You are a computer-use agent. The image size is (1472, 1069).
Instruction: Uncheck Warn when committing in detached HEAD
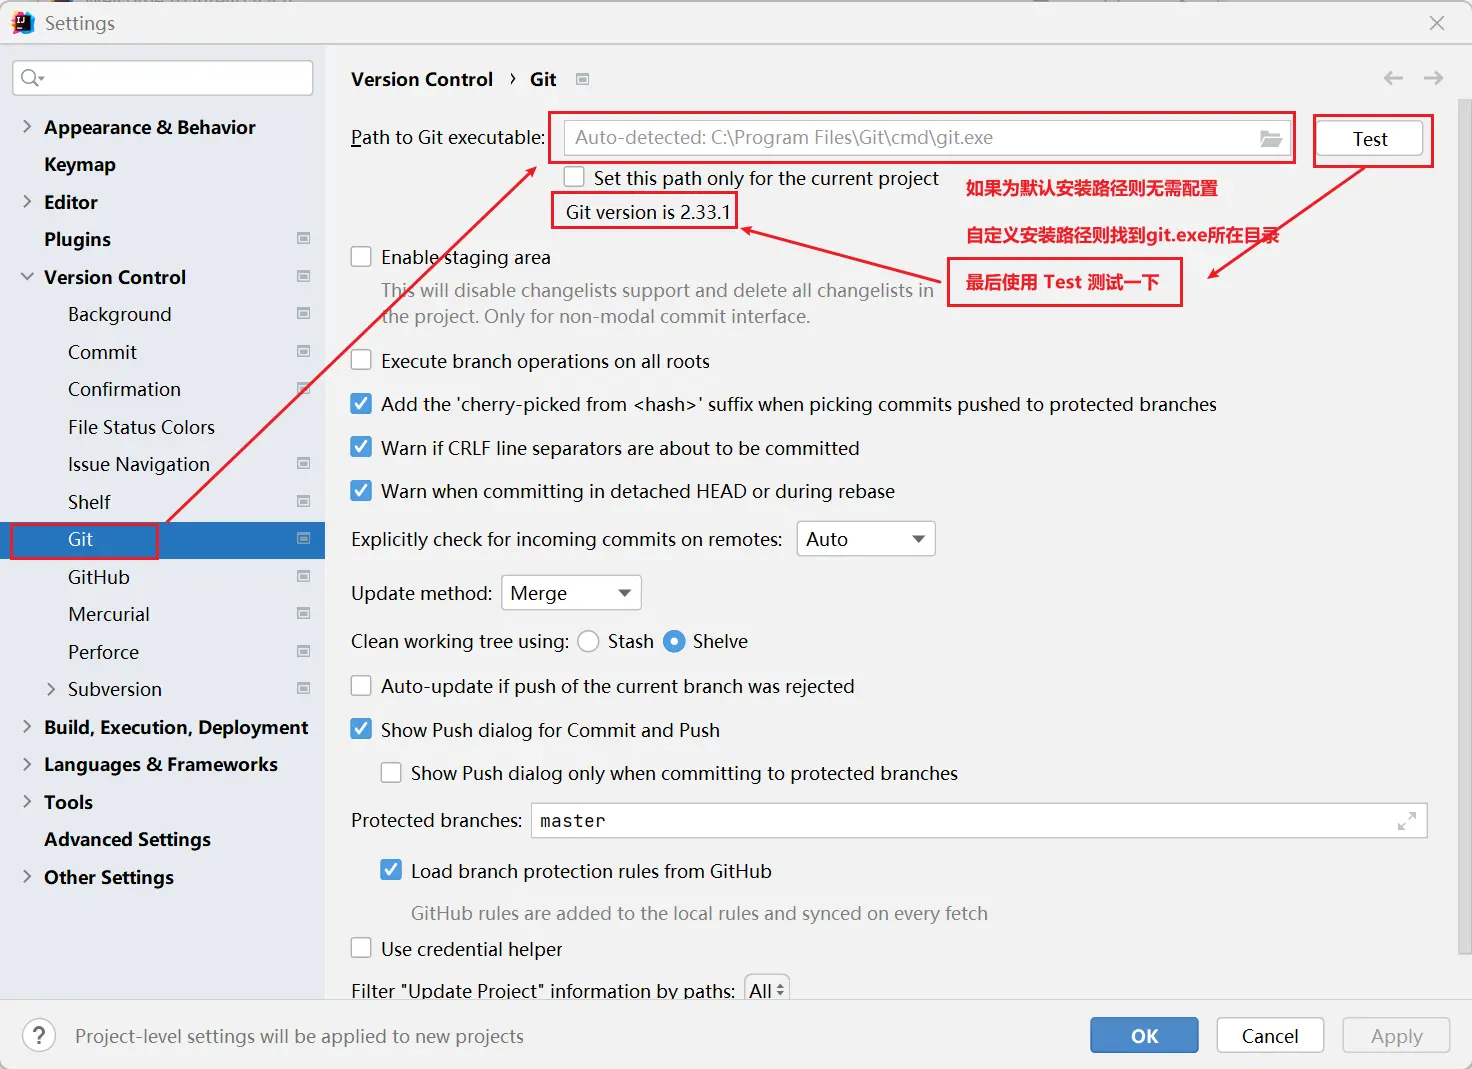coord(361,491)
